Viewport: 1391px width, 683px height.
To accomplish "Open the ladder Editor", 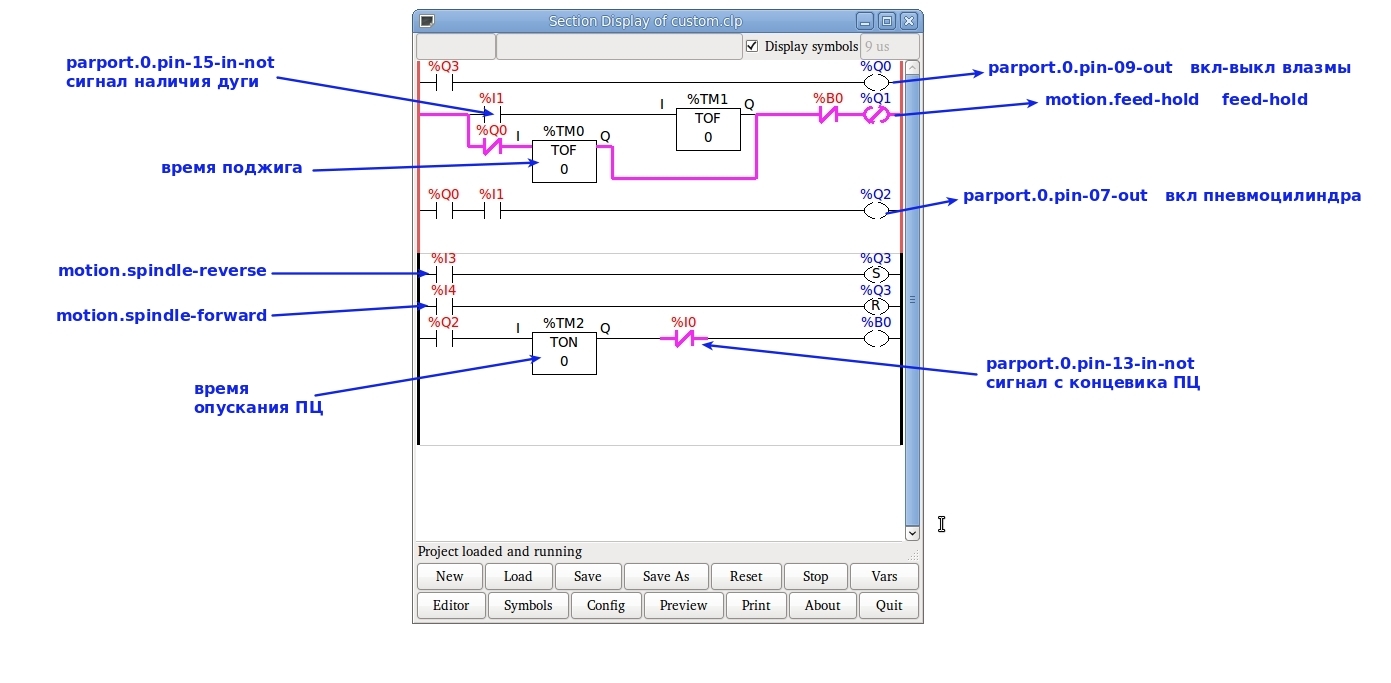I will (x=451, y=605).
